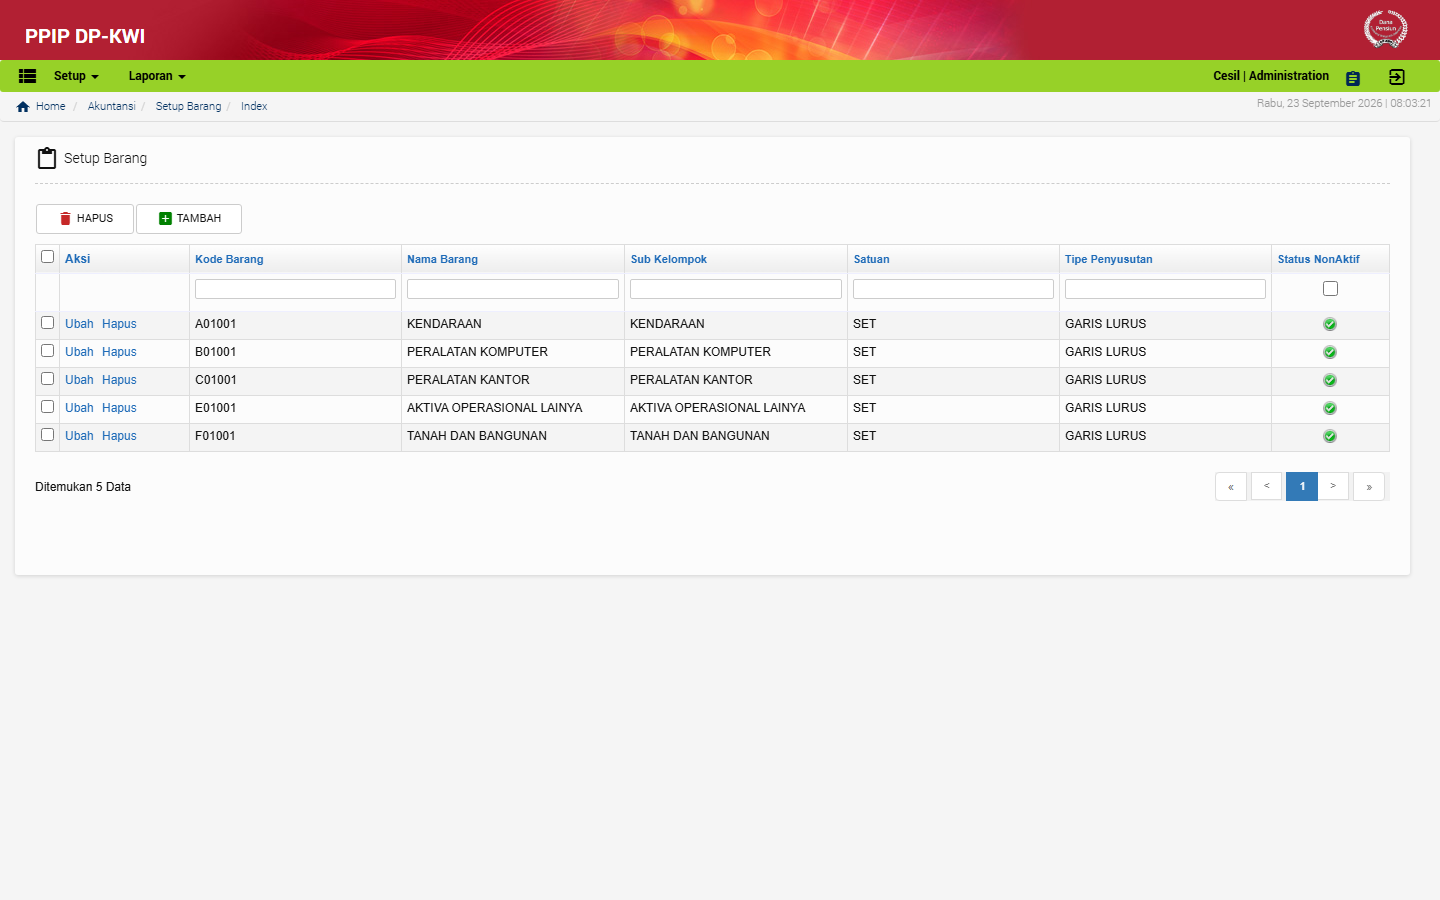Click the green status icon for B01001

pos(1330,352)
